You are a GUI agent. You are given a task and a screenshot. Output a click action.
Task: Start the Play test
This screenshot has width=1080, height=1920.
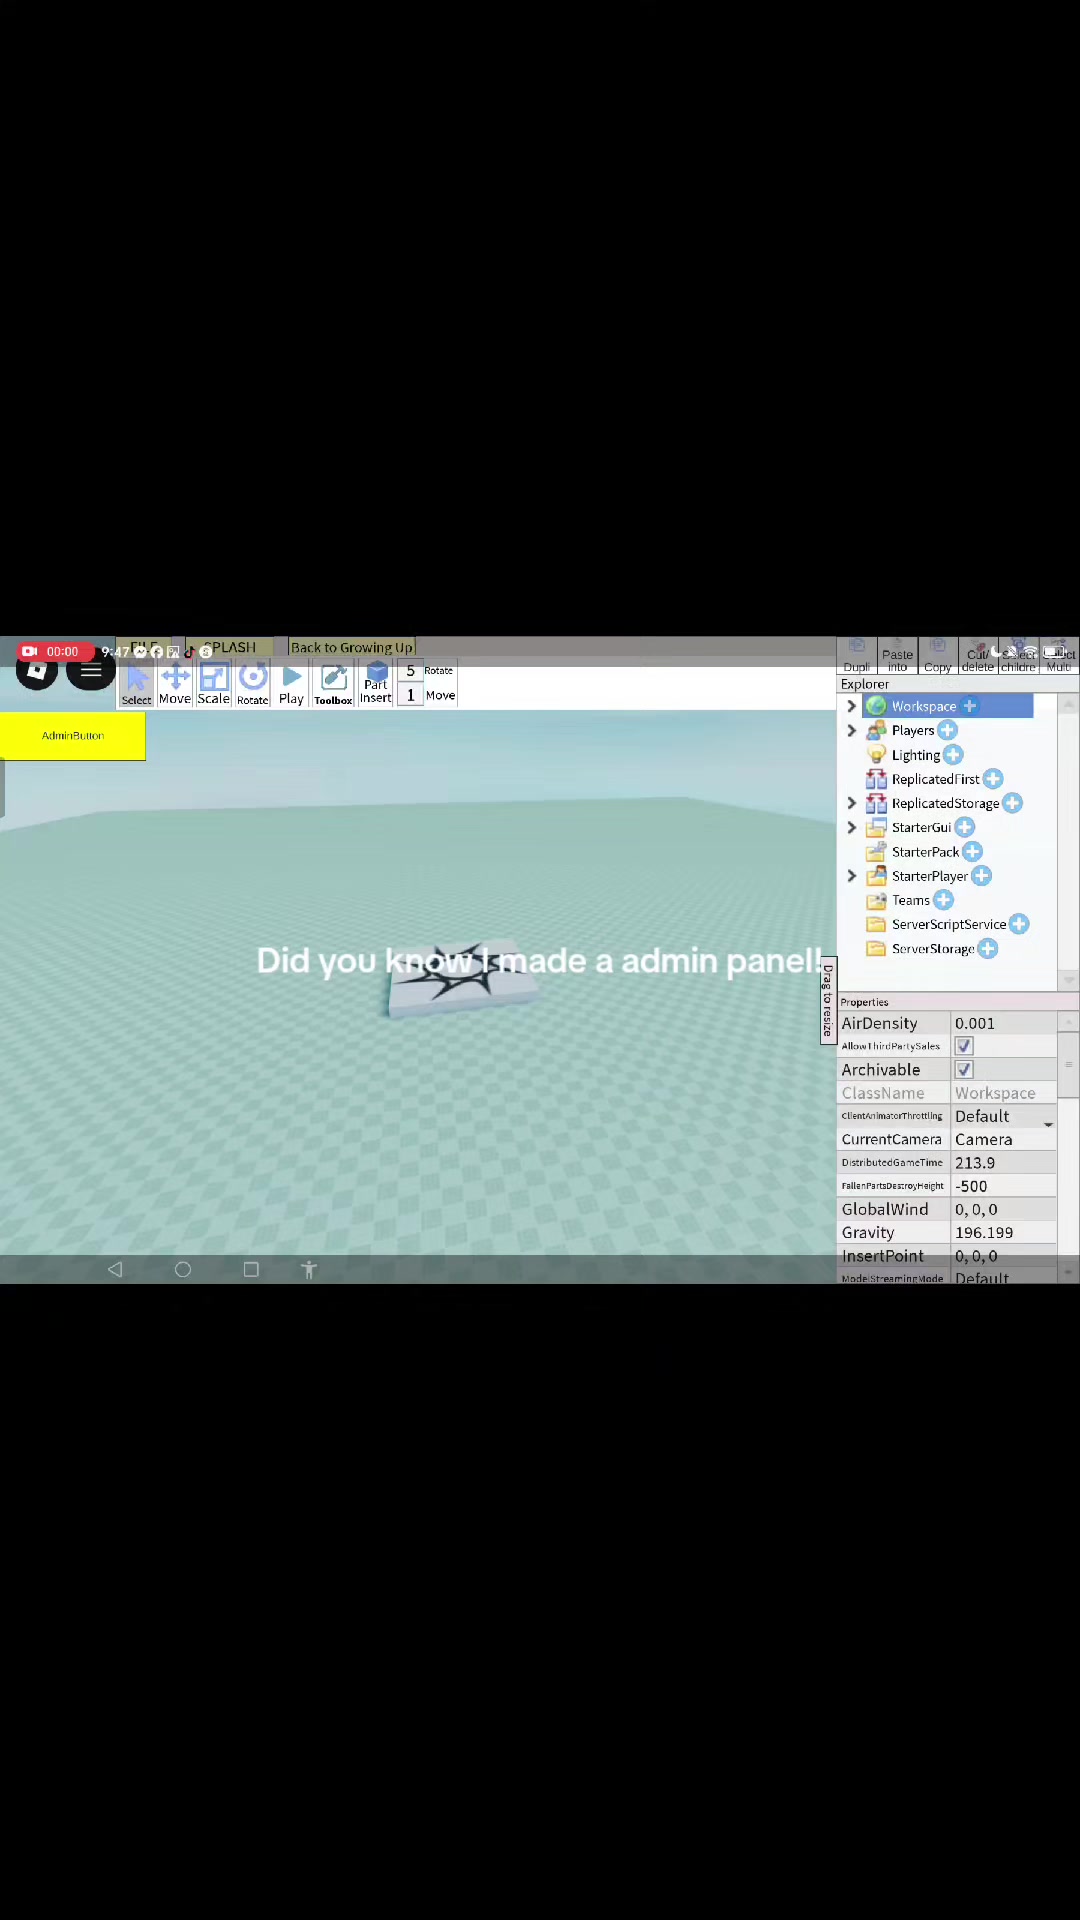[x=291, y=685]
